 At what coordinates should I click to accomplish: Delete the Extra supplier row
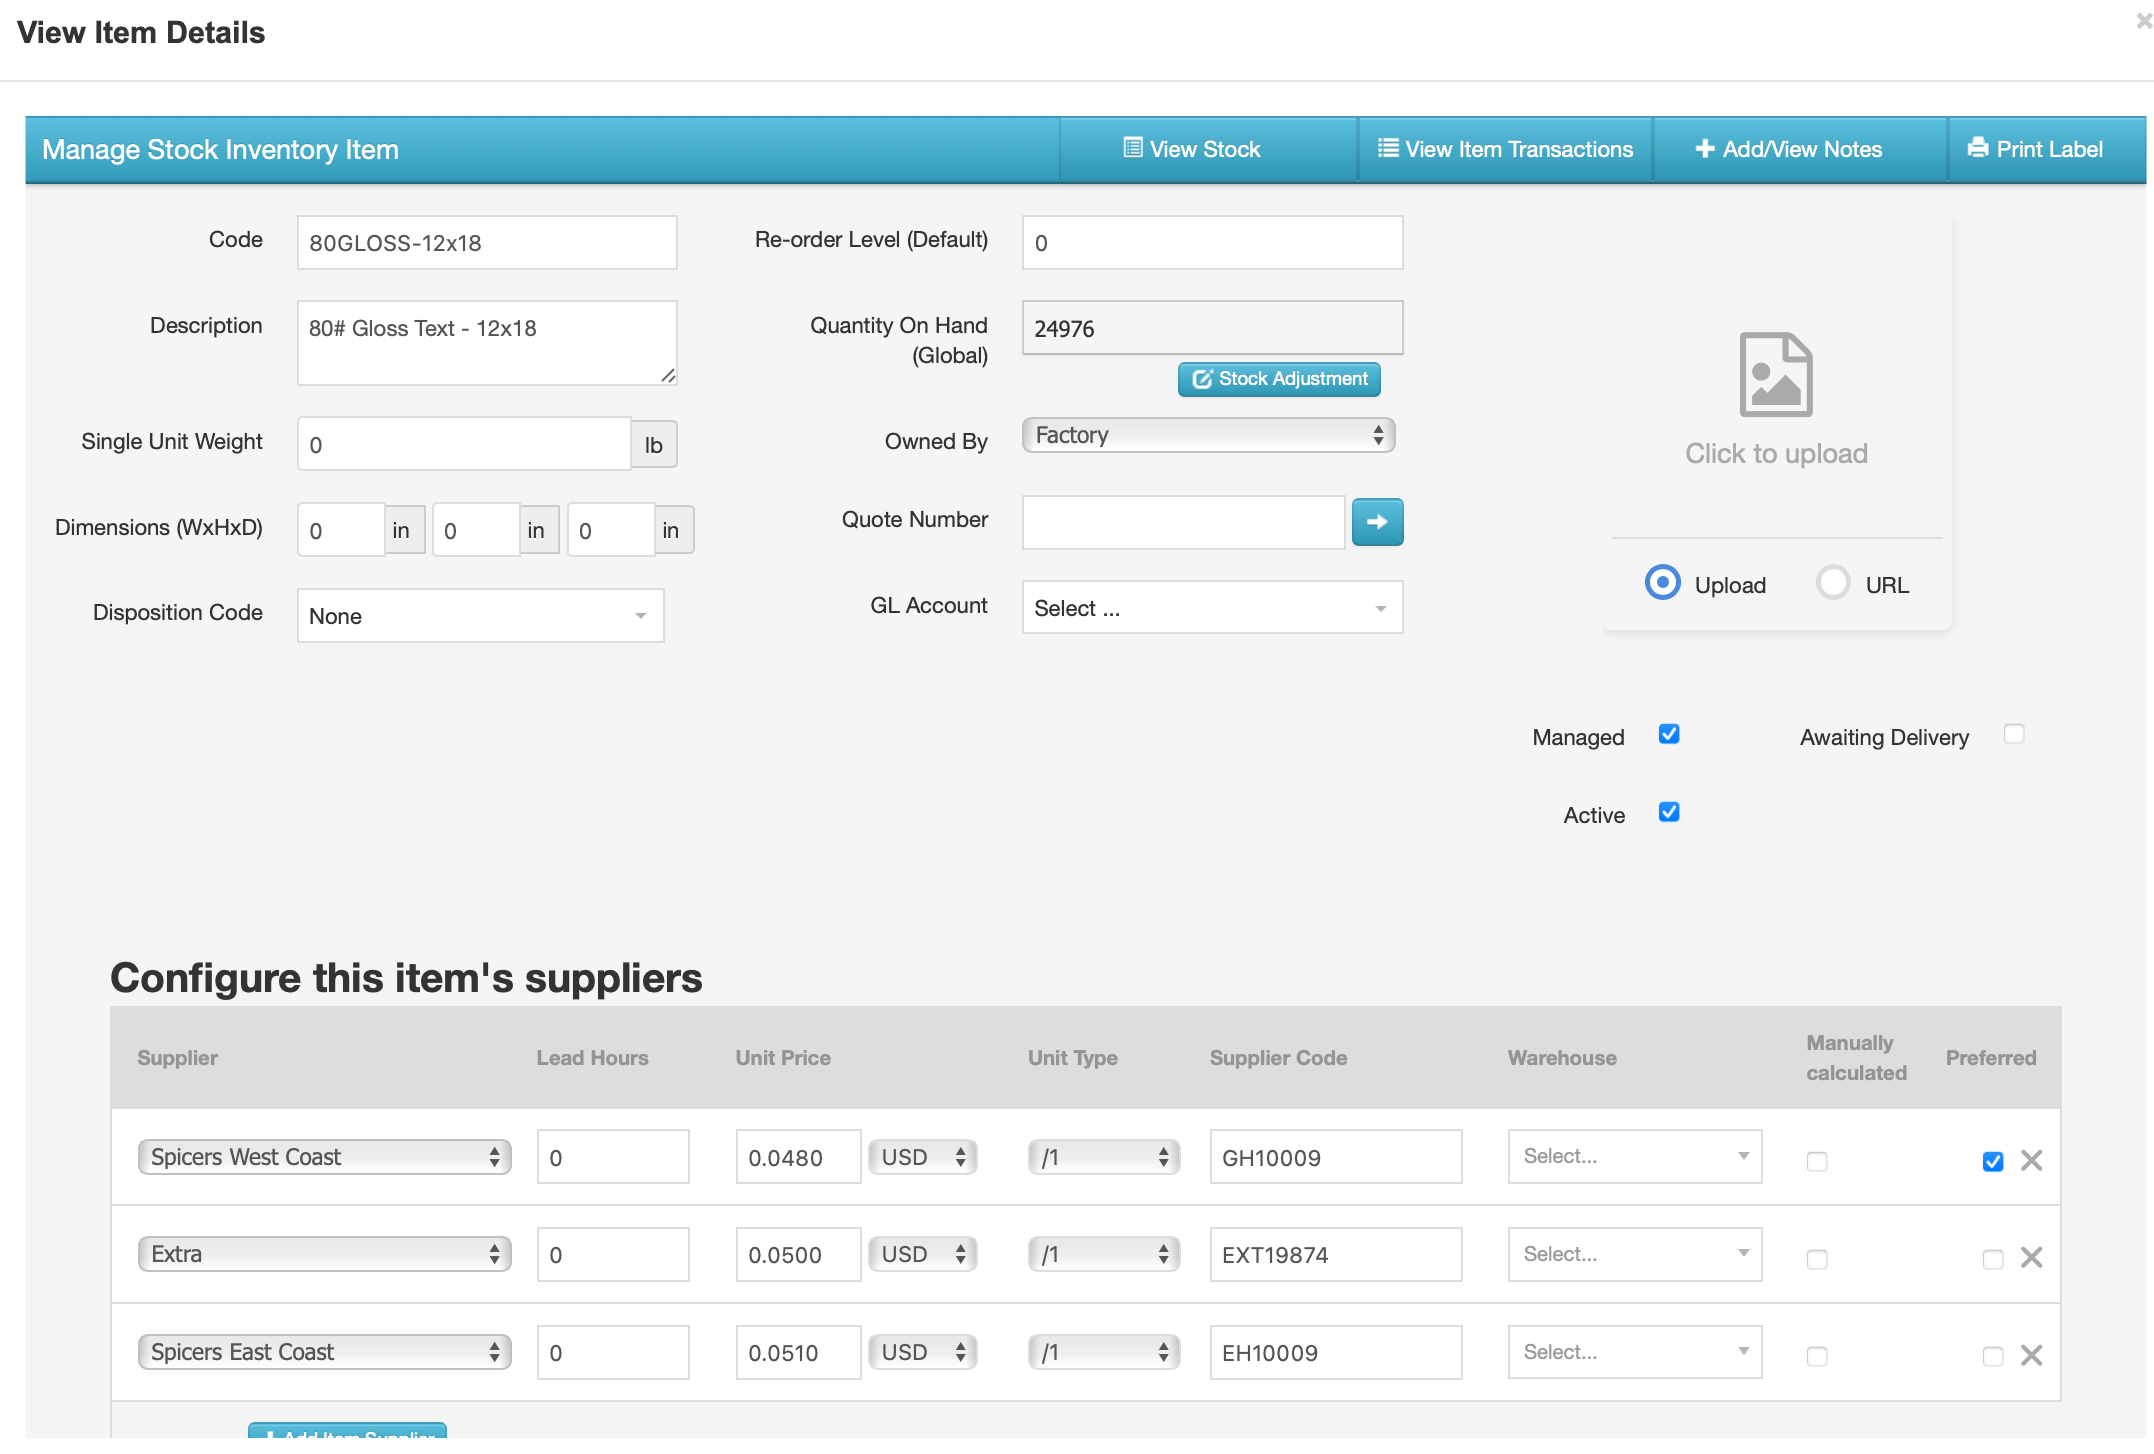tap(2030, 1257)
